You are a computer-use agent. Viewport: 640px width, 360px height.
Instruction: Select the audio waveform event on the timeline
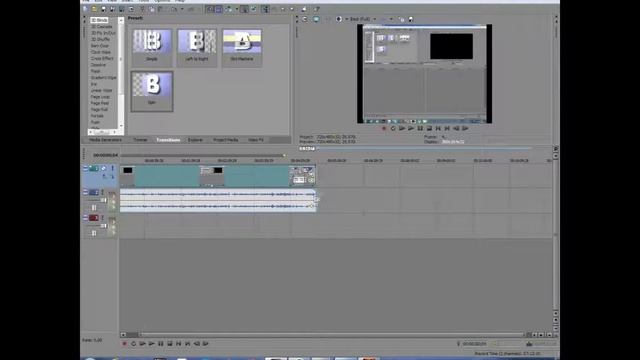pos(218,200)
